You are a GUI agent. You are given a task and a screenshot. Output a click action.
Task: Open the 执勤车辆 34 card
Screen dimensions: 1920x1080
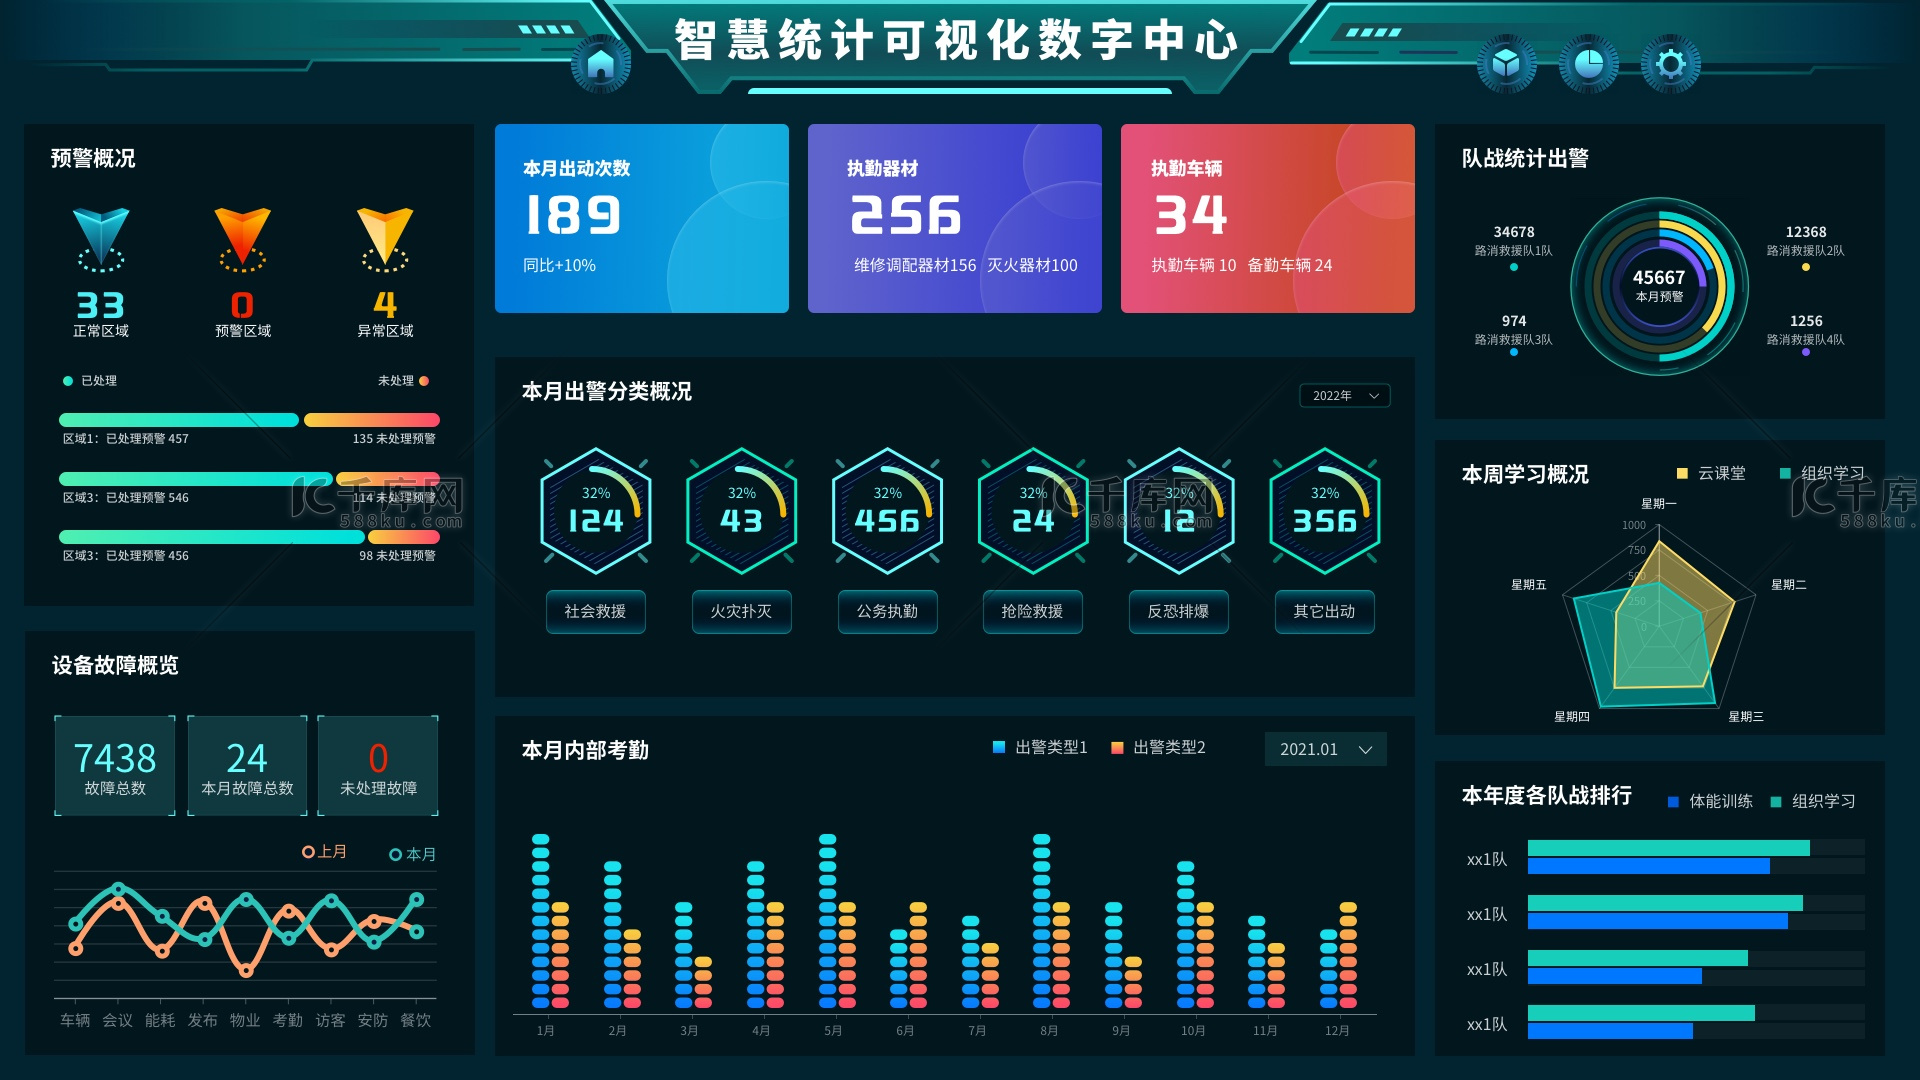(1268, 218)
